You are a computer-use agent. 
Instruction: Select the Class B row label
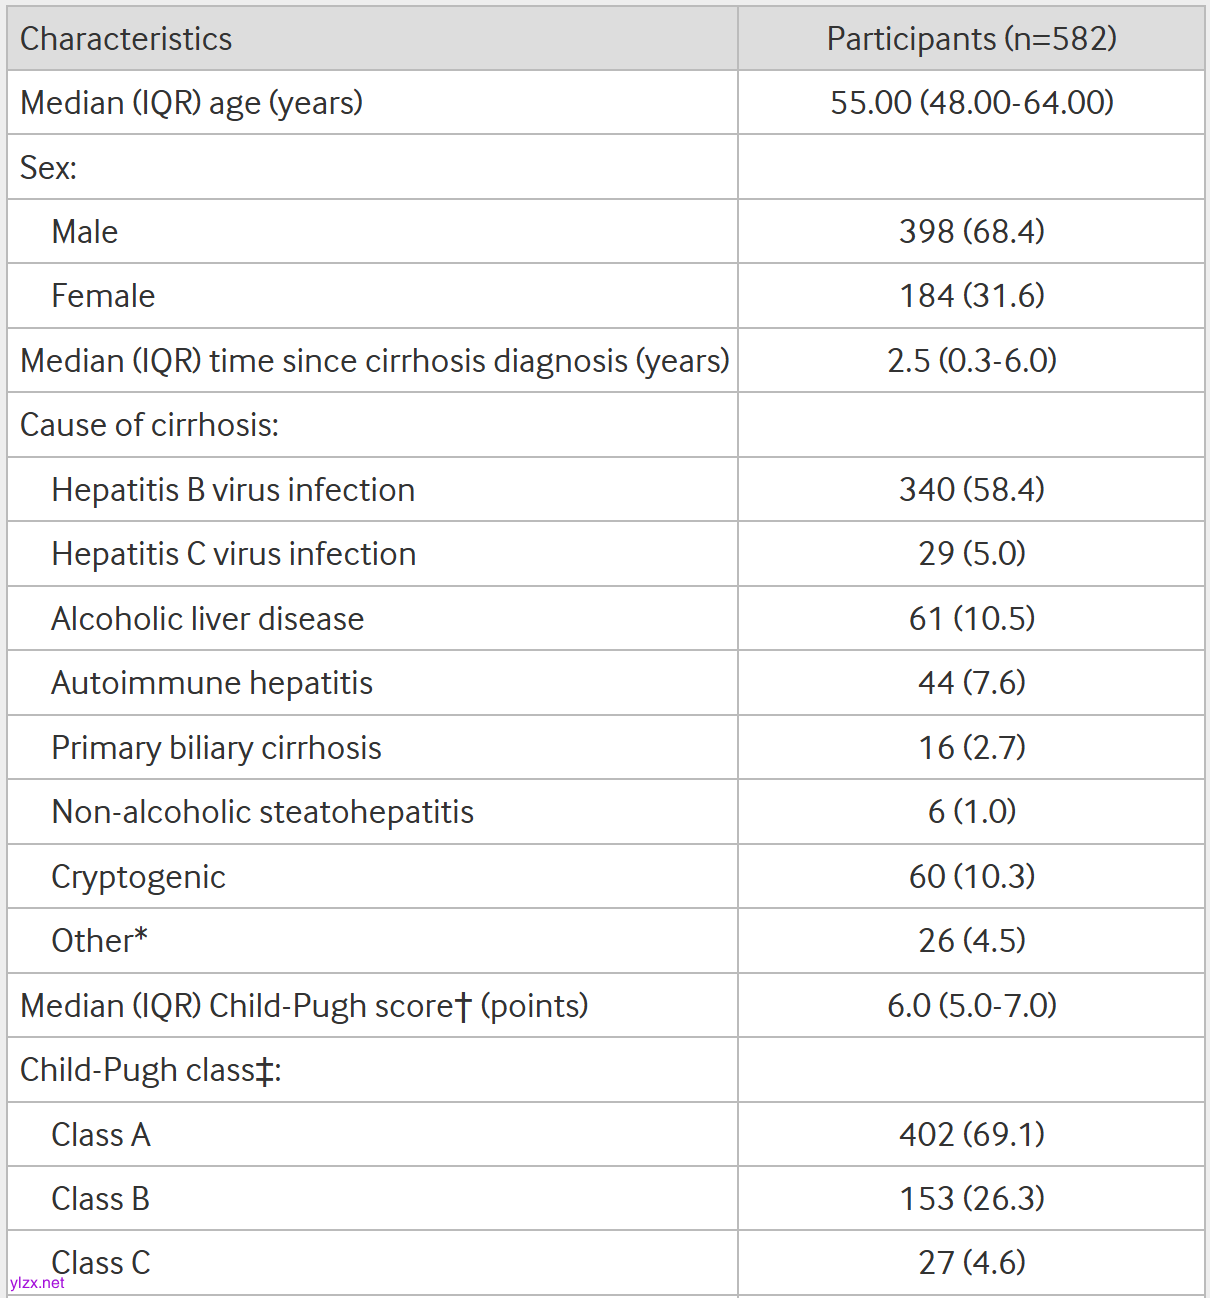101,1199
